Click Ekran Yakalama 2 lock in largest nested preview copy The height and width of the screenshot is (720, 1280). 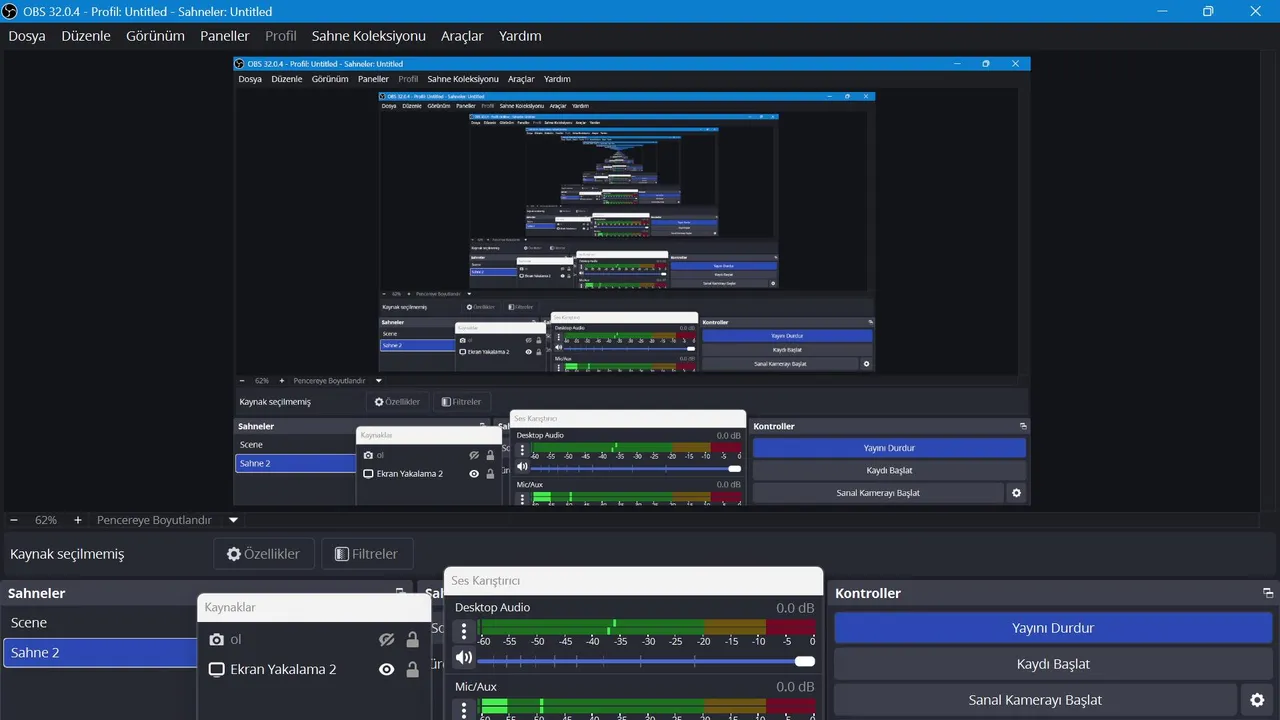(x=490, y=474)
